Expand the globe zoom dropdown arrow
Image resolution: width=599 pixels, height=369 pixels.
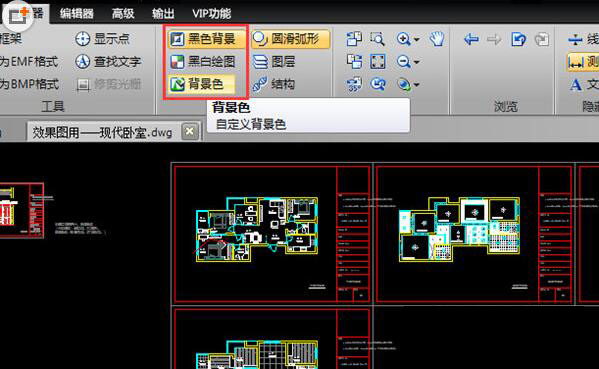click(417, 85)
